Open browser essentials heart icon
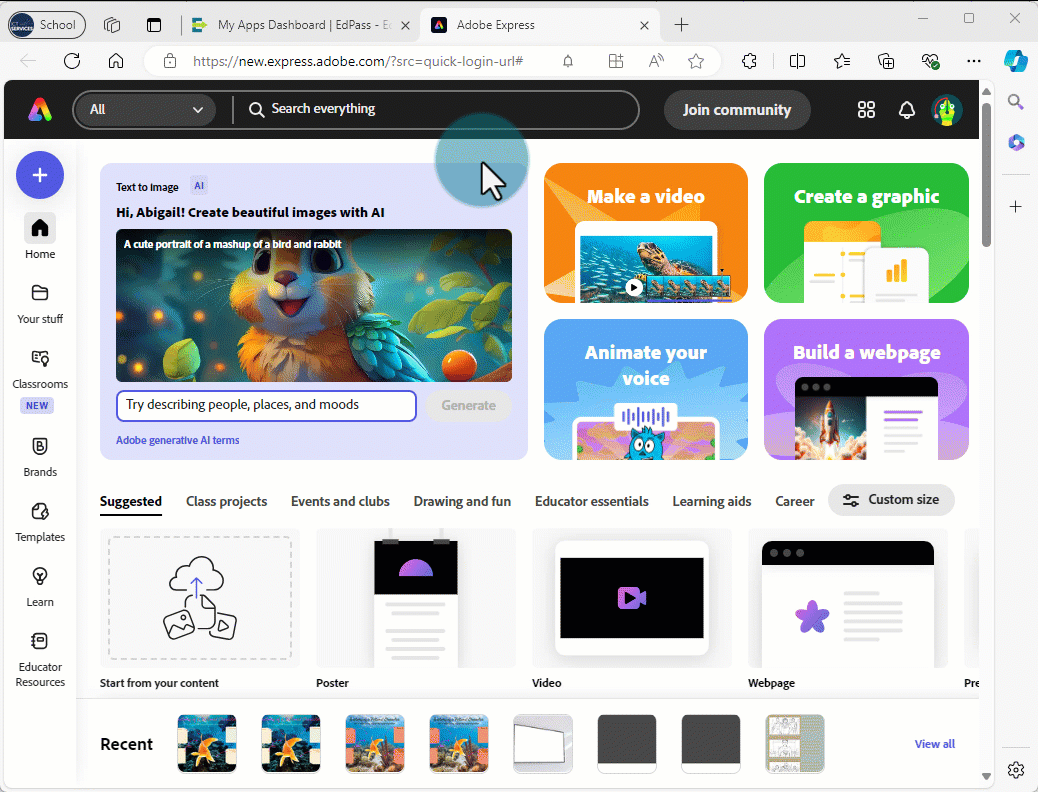The image size is (1038, 792). (x=930, y=61)
